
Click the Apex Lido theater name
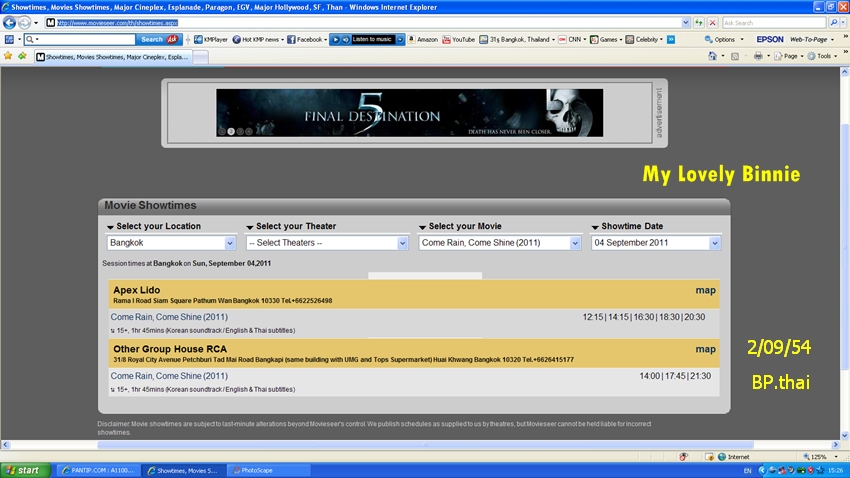tap(137, 290)
